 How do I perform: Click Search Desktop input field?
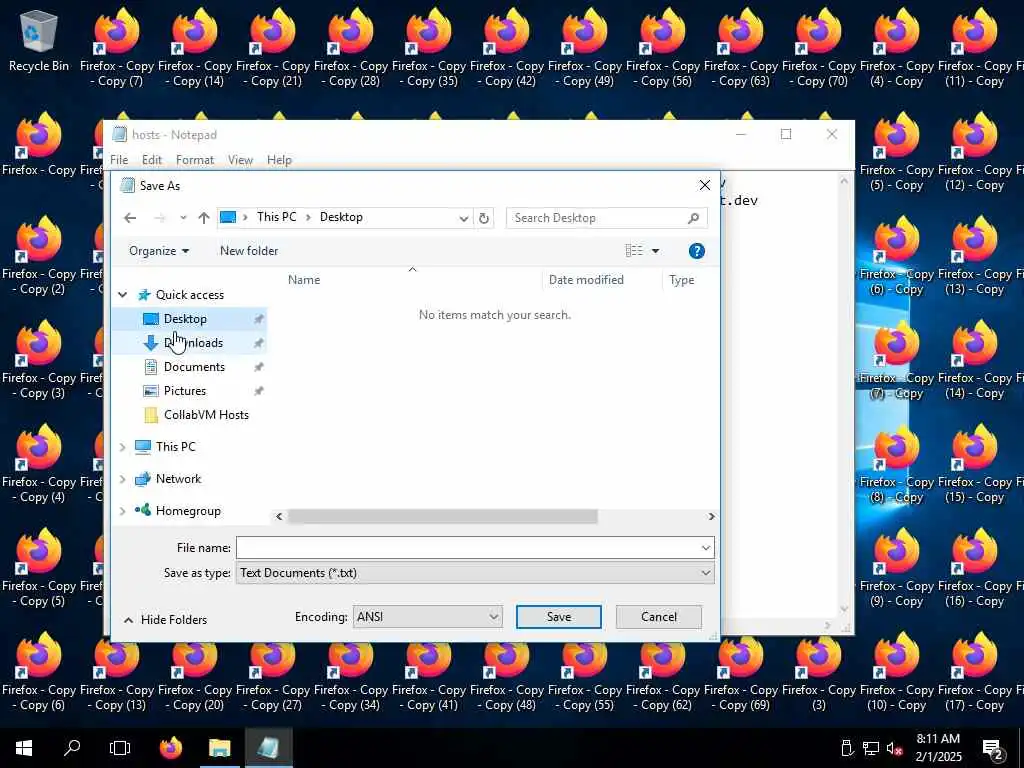pyautogui.click(x=597, y=218)
